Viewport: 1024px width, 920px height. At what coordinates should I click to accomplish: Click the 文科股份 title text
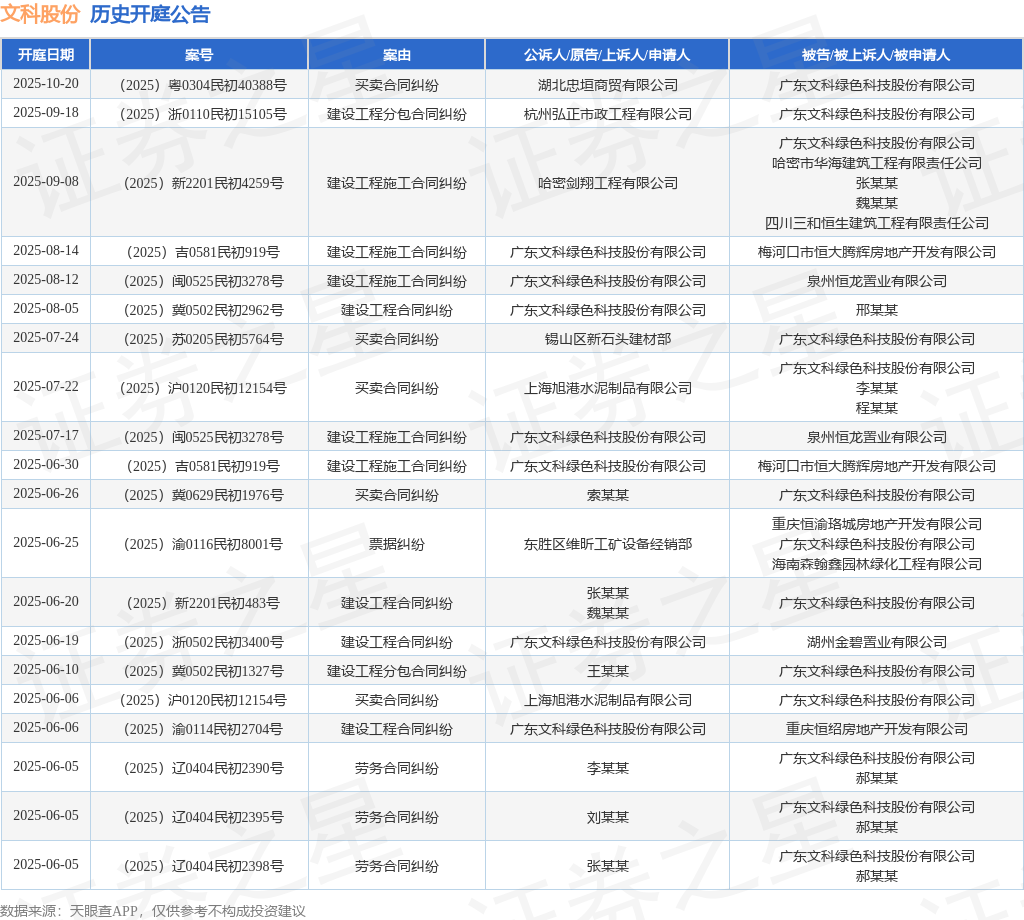[x=40, y=14]
